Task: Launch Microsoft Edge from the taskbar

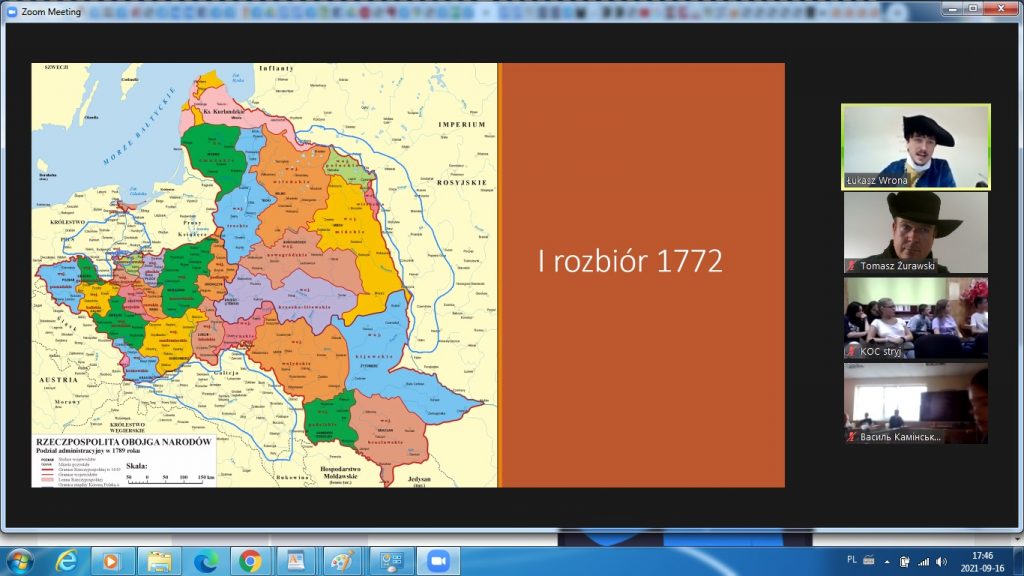Action: (206, 560)
